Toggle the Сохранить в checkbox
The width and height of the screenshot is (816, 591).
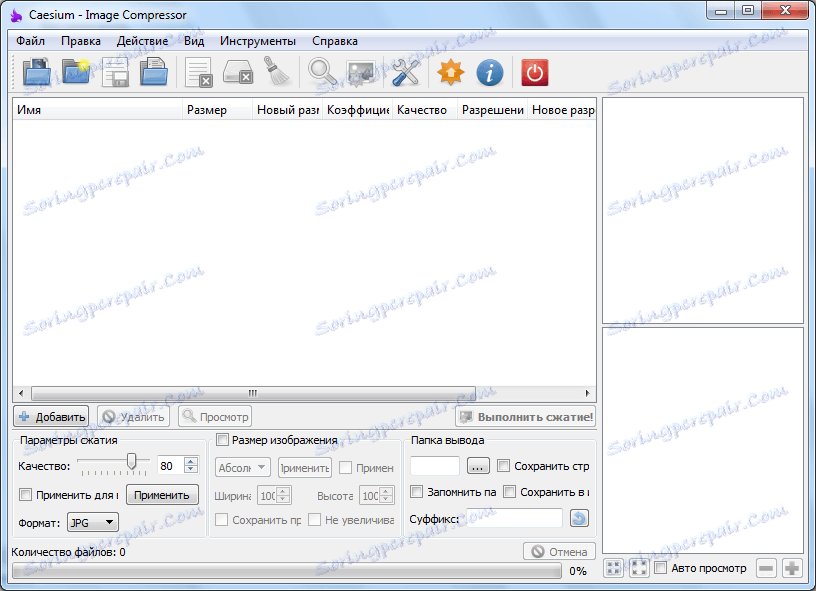pos(509,492)
